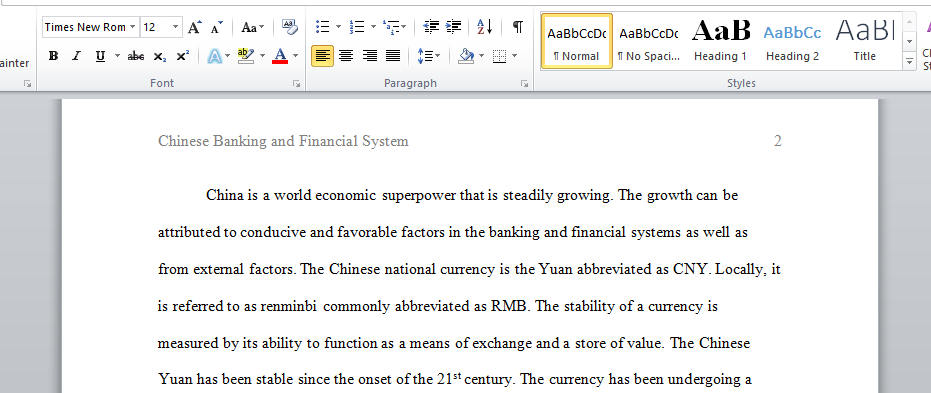Open the Font dialog launcher
The height and width of the screenshot is (393, 931).
(x=296, y=84)
